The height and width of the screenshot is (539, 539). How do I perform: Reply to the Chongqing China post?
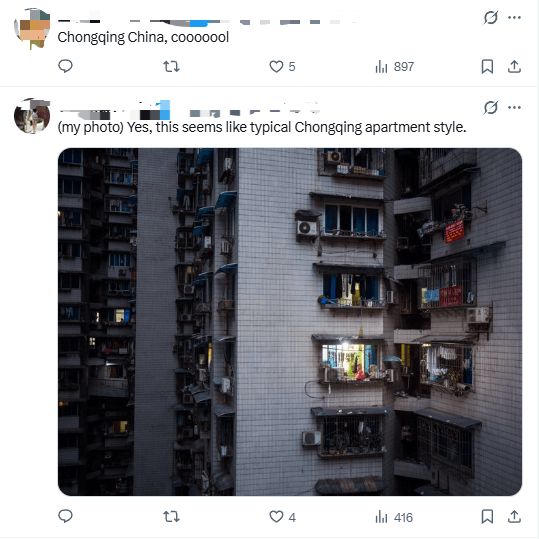(x=65, y=66)
